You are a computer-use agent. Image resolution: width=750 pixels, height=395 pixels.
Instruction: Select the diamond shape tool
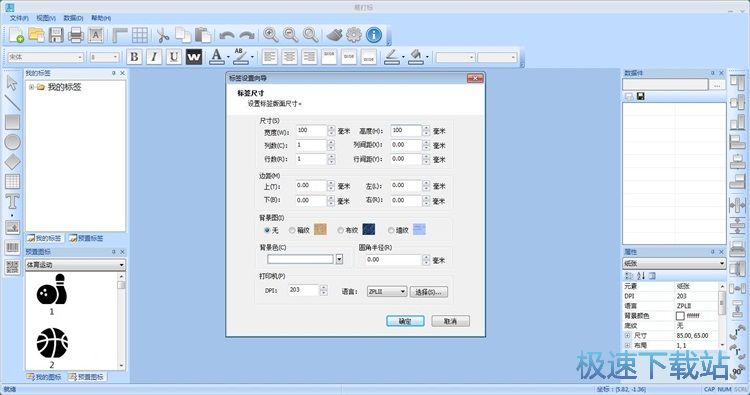coord(12,162)
